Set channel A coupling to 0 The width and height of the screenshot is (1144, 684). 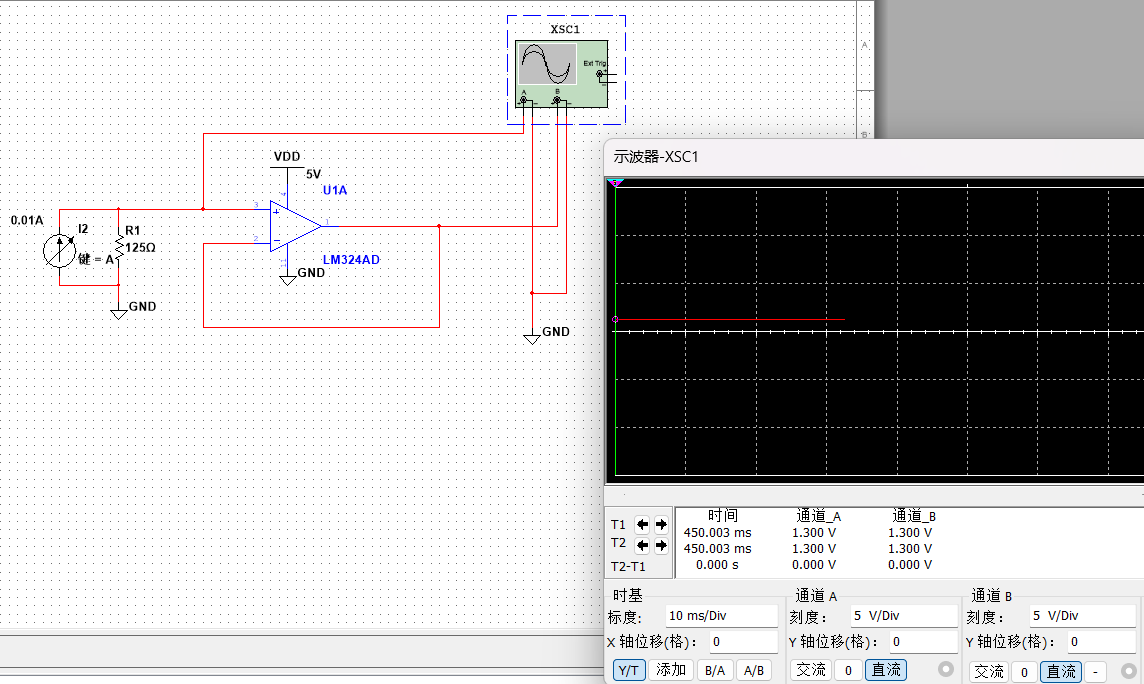848,670
